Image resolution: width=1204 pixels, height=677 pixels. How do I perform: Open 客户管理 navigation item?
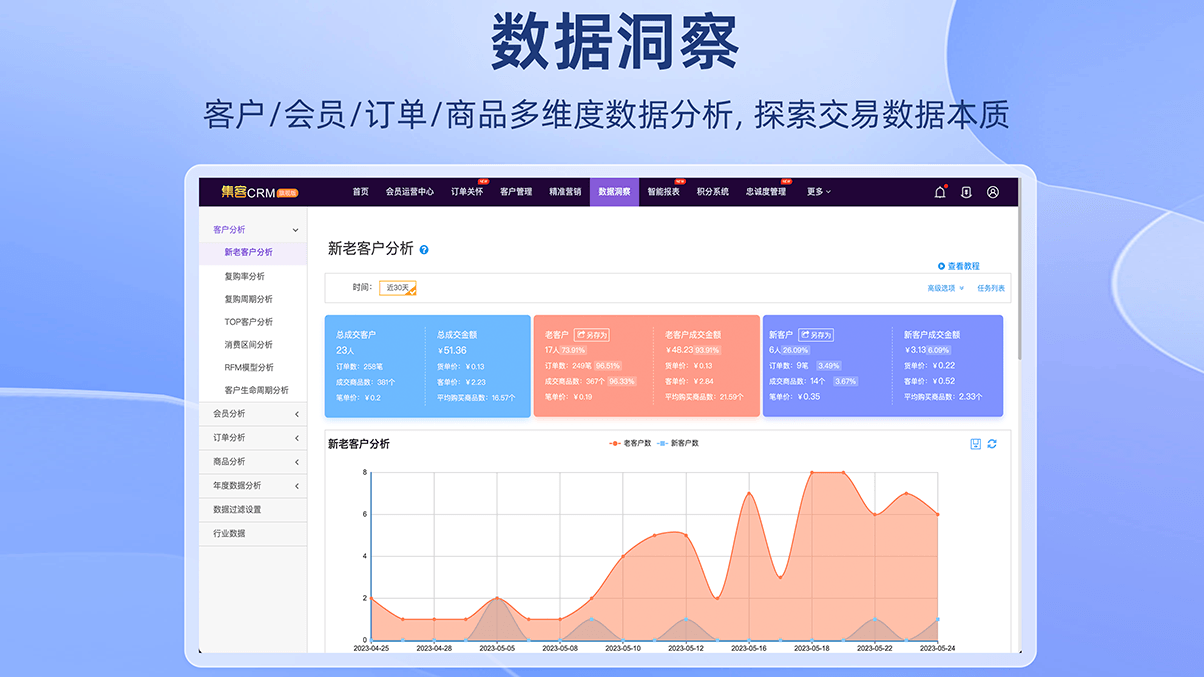(516, 192)
